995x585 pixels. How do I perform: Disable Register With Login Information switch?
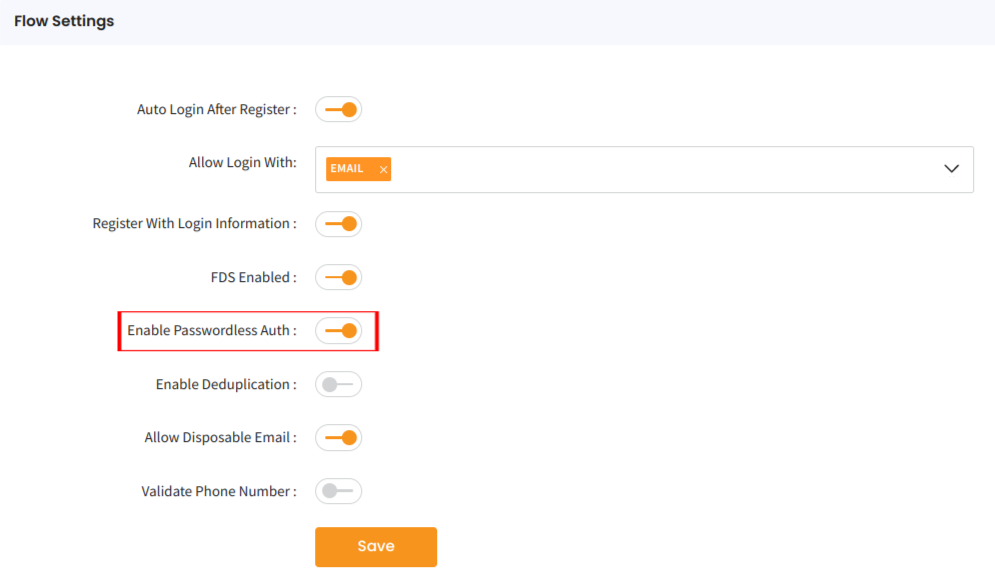(x=338, y=224)
